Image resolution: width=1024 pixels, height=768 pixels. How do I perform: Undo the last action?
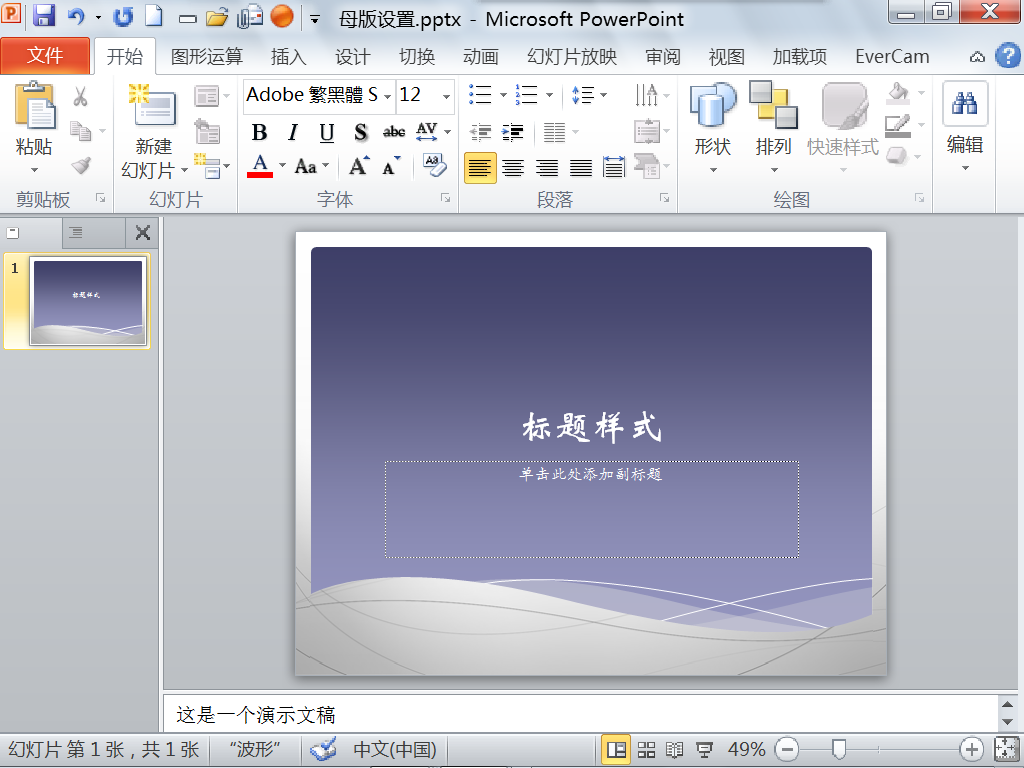click(x=76, y=16)
